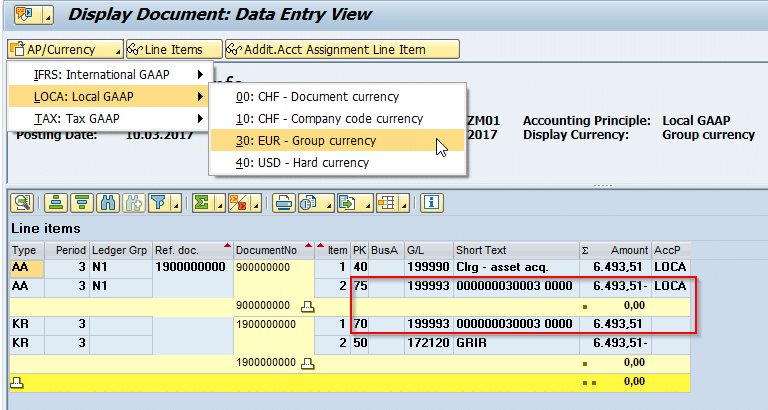Viewport: 768px width, 410px height.
Task: Click the Total sigma icon
Action: pos(203,203)
